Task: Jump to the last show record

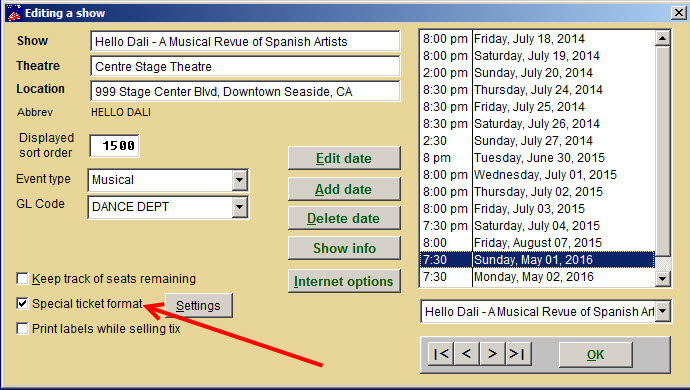Action: click(x=518, y=353)
